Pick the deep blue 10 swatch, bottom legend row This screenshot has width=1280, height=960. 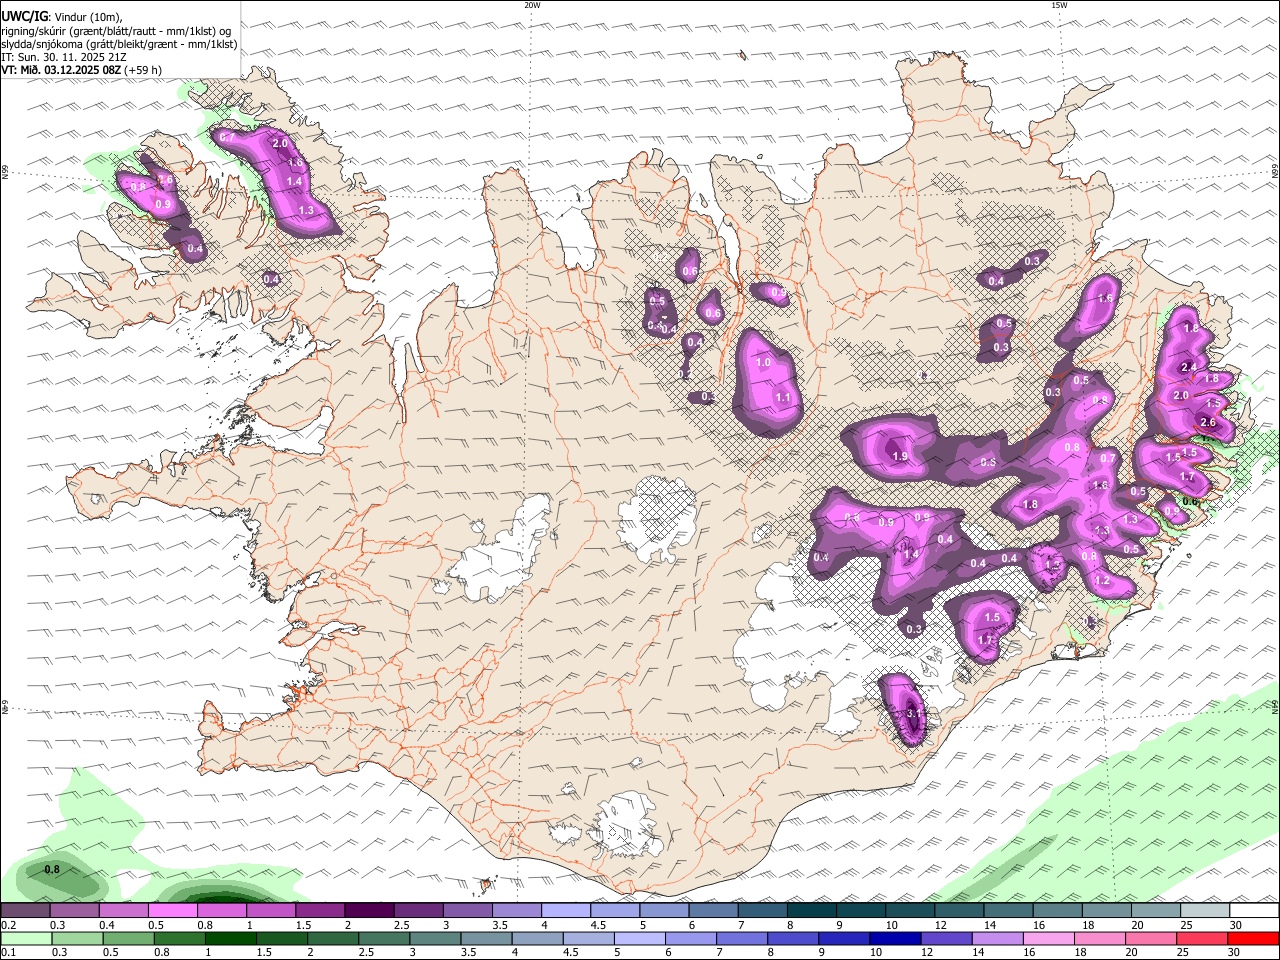pyautogui.click(x=895, y=939)
